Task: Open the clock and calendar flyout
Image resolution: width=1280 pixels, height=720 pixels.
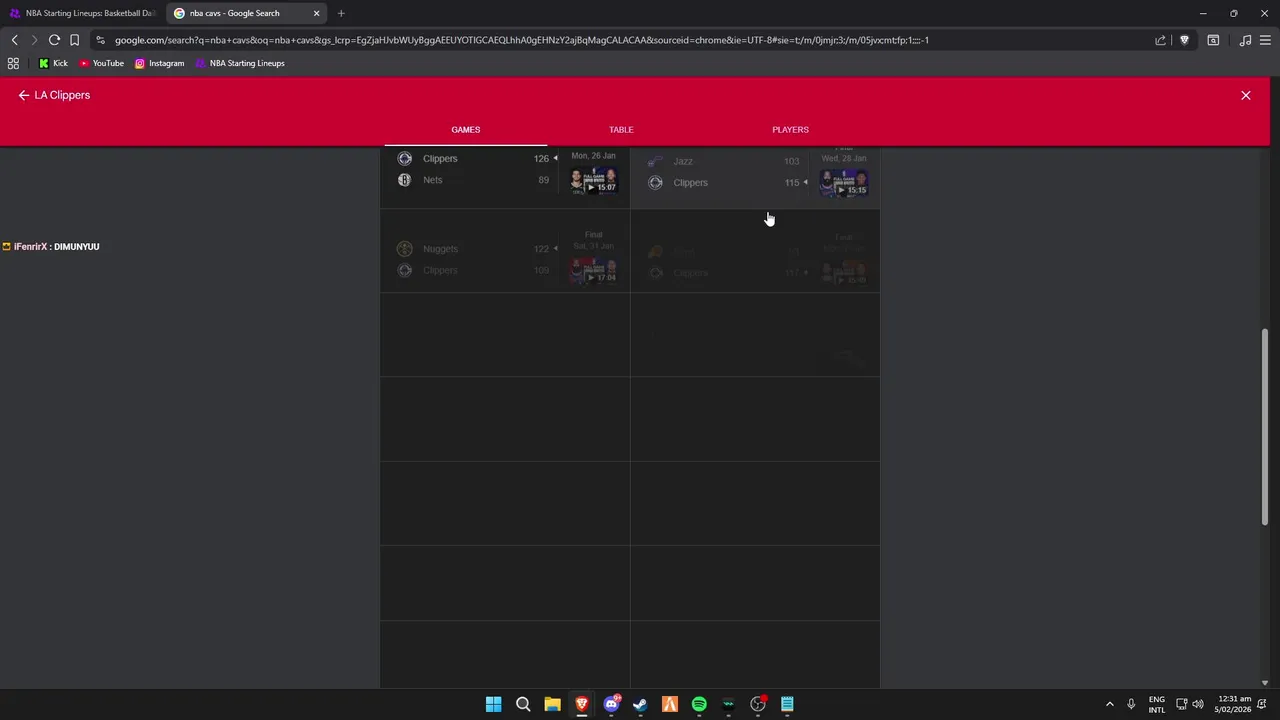Action: click(1233, 704)
